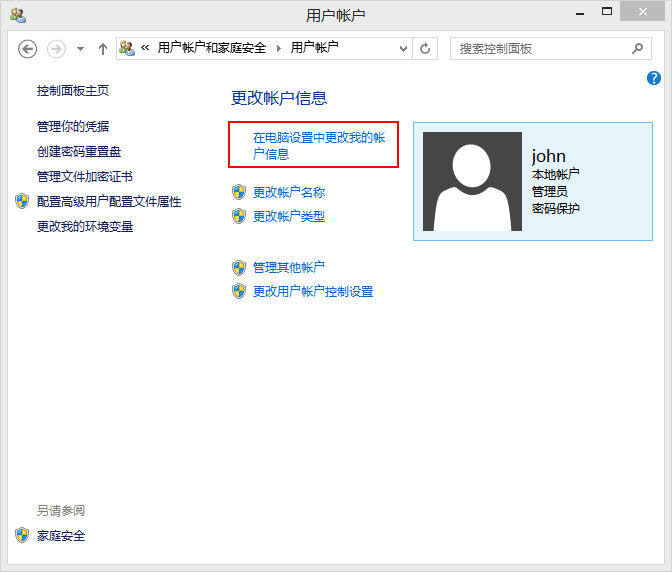
Task: Open 家庭安全 link at bottom left
Action: point(61,536)
